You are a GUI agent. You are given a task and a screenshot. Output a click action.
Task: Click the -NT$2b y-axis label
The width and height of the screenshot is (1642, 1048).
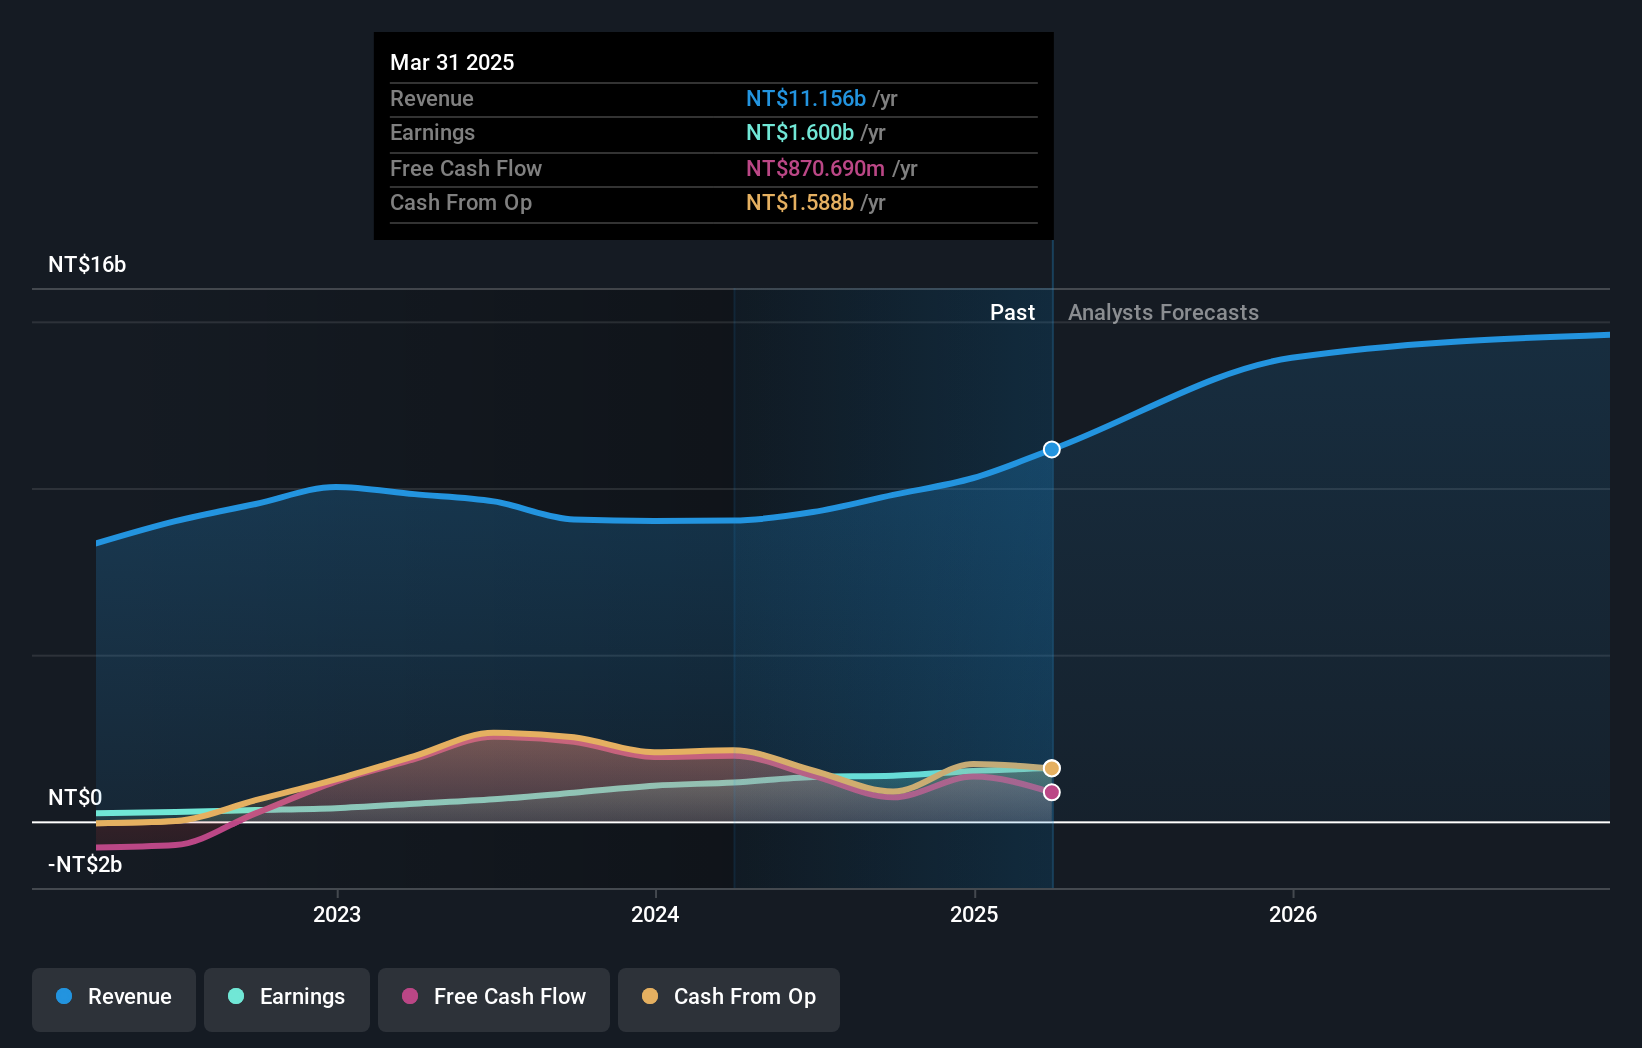(85, 864)
